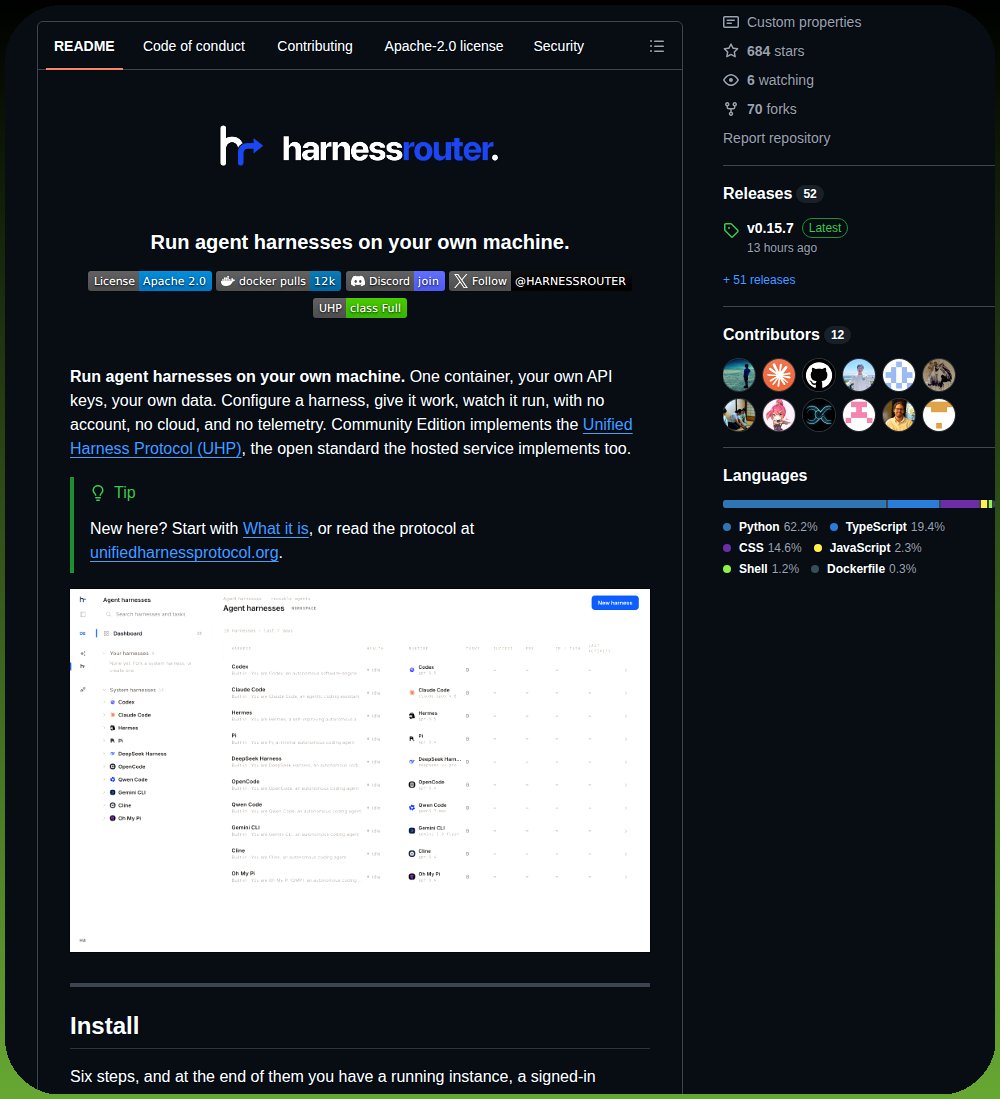
Task: Click the Releases 52 heading
Action: pyautogui.click(x=772, y=193)
